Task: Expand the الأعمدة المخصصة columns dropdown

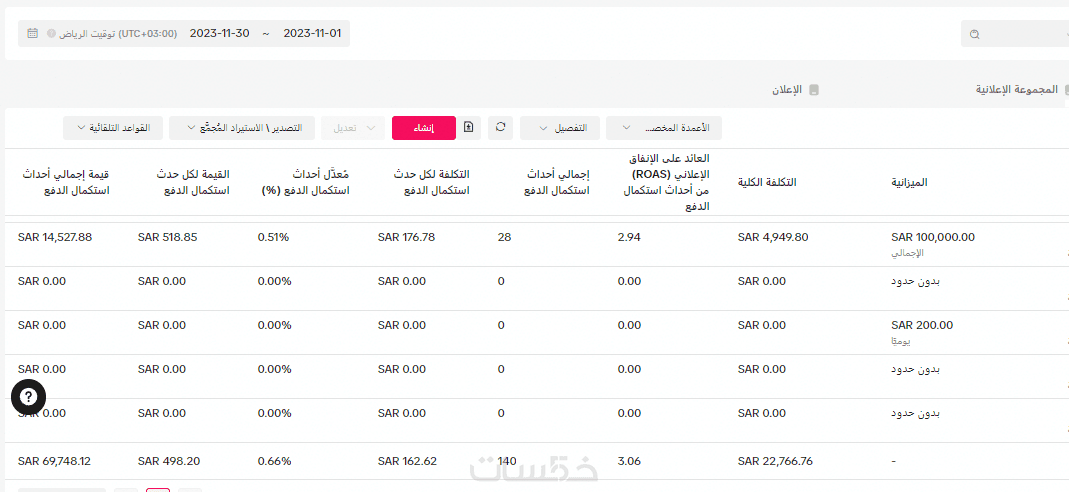Action: (x=663, y=128)
